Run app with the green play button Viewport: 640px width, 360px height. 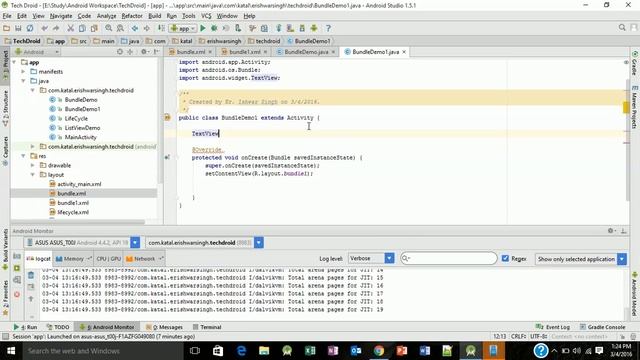[x=203, y=28]
